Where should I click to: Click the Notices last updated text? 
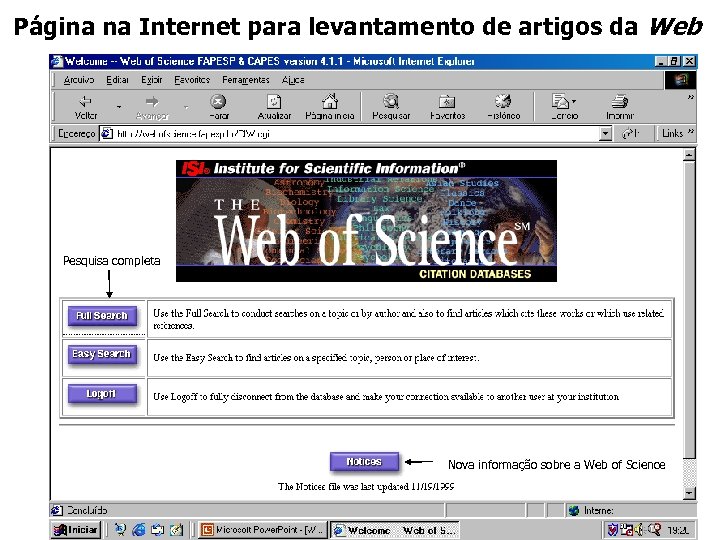click(366, 486)
